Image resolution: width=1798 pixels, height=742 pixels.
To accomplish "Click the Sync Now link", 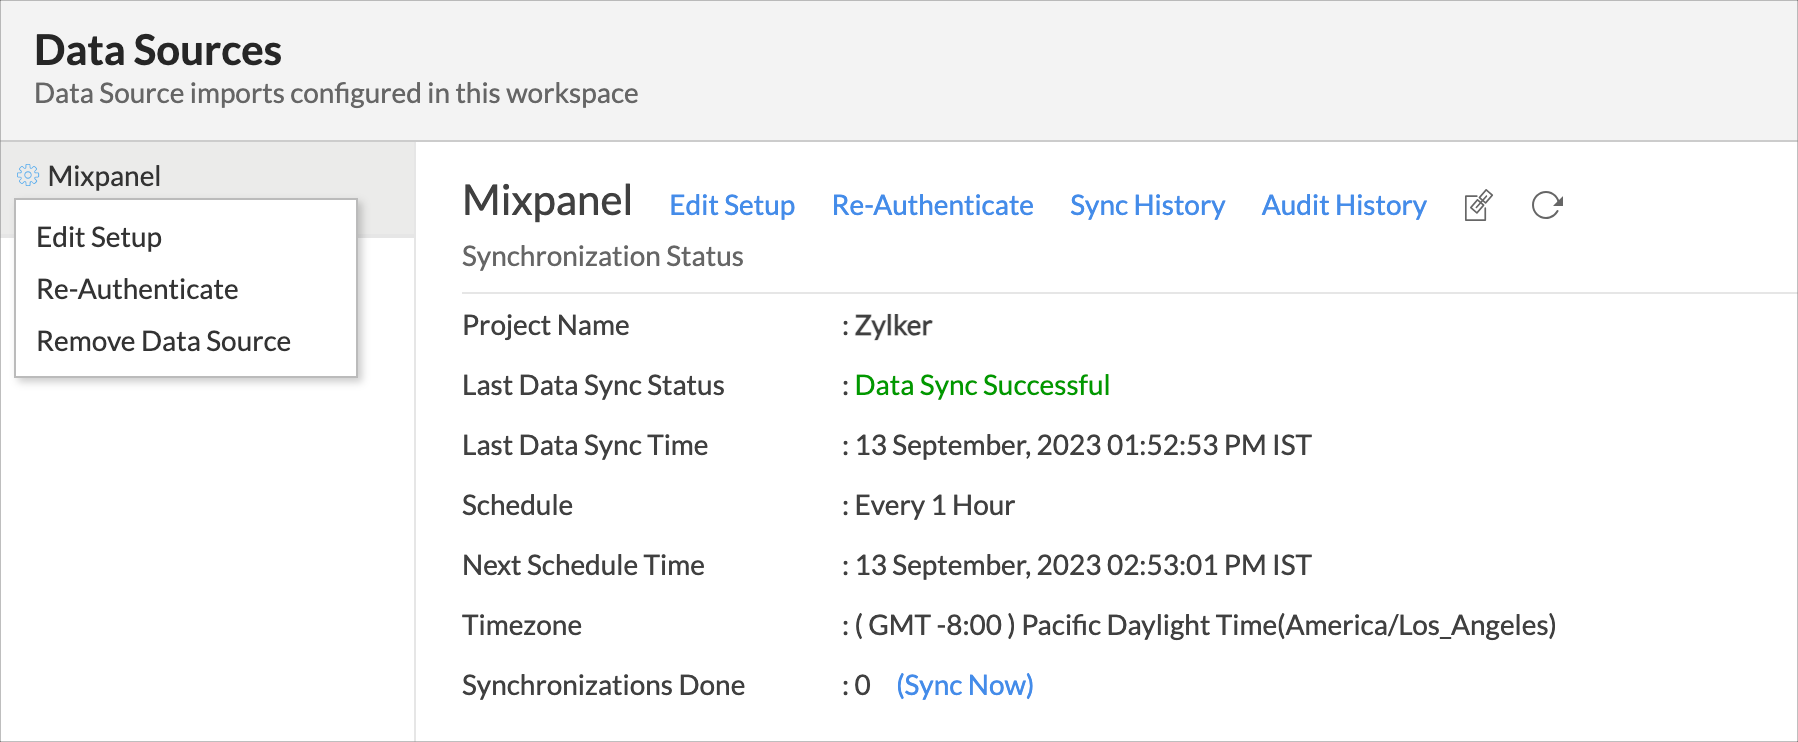I will [965, 685].
